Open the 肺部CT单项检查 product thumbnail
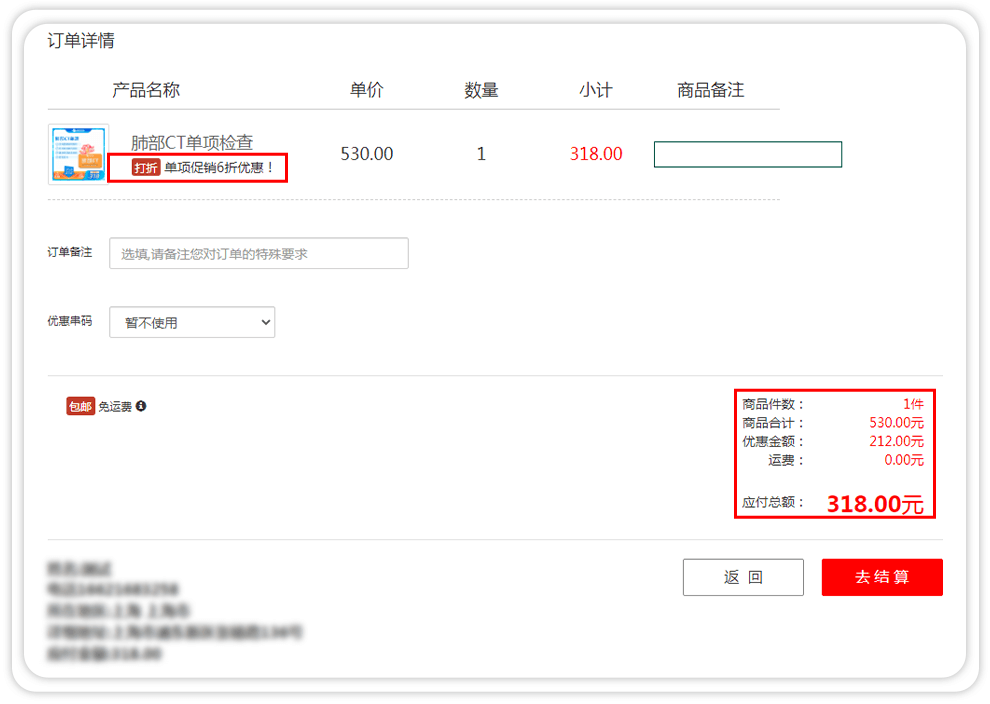The height and width of the screenshot is (704, 990). [x=78, y=154]
